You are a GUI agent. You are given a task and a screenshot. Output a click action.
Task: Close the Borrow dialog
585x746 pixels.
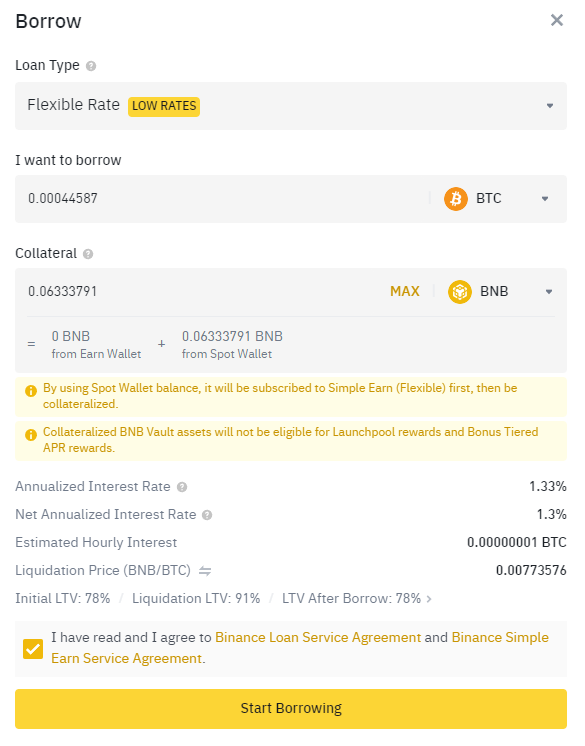pos(556,20)
